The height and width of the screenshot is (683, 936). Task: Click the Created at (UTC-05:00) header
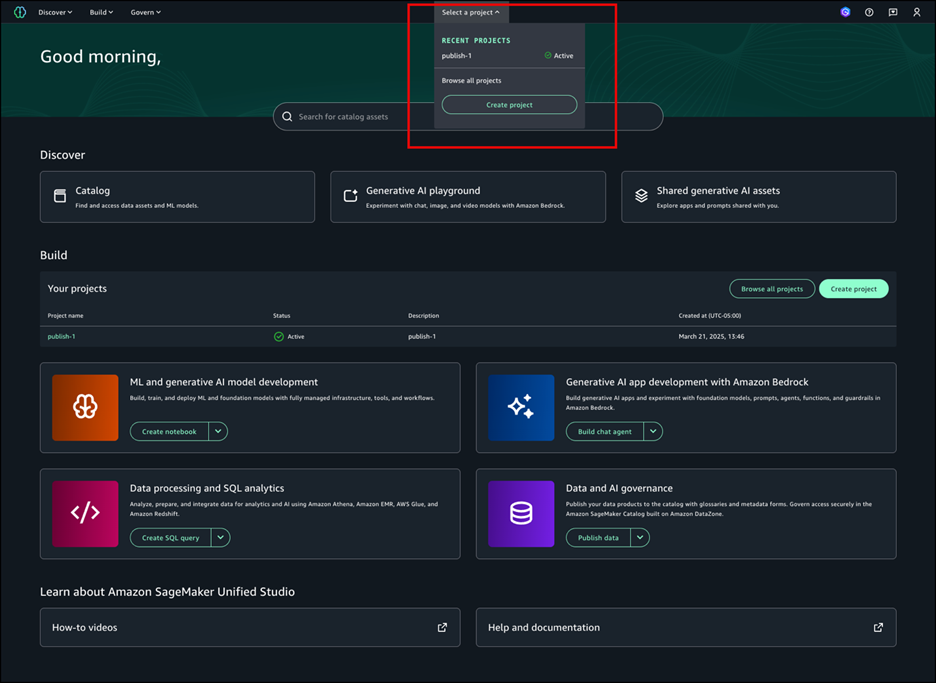click(710, 316)
